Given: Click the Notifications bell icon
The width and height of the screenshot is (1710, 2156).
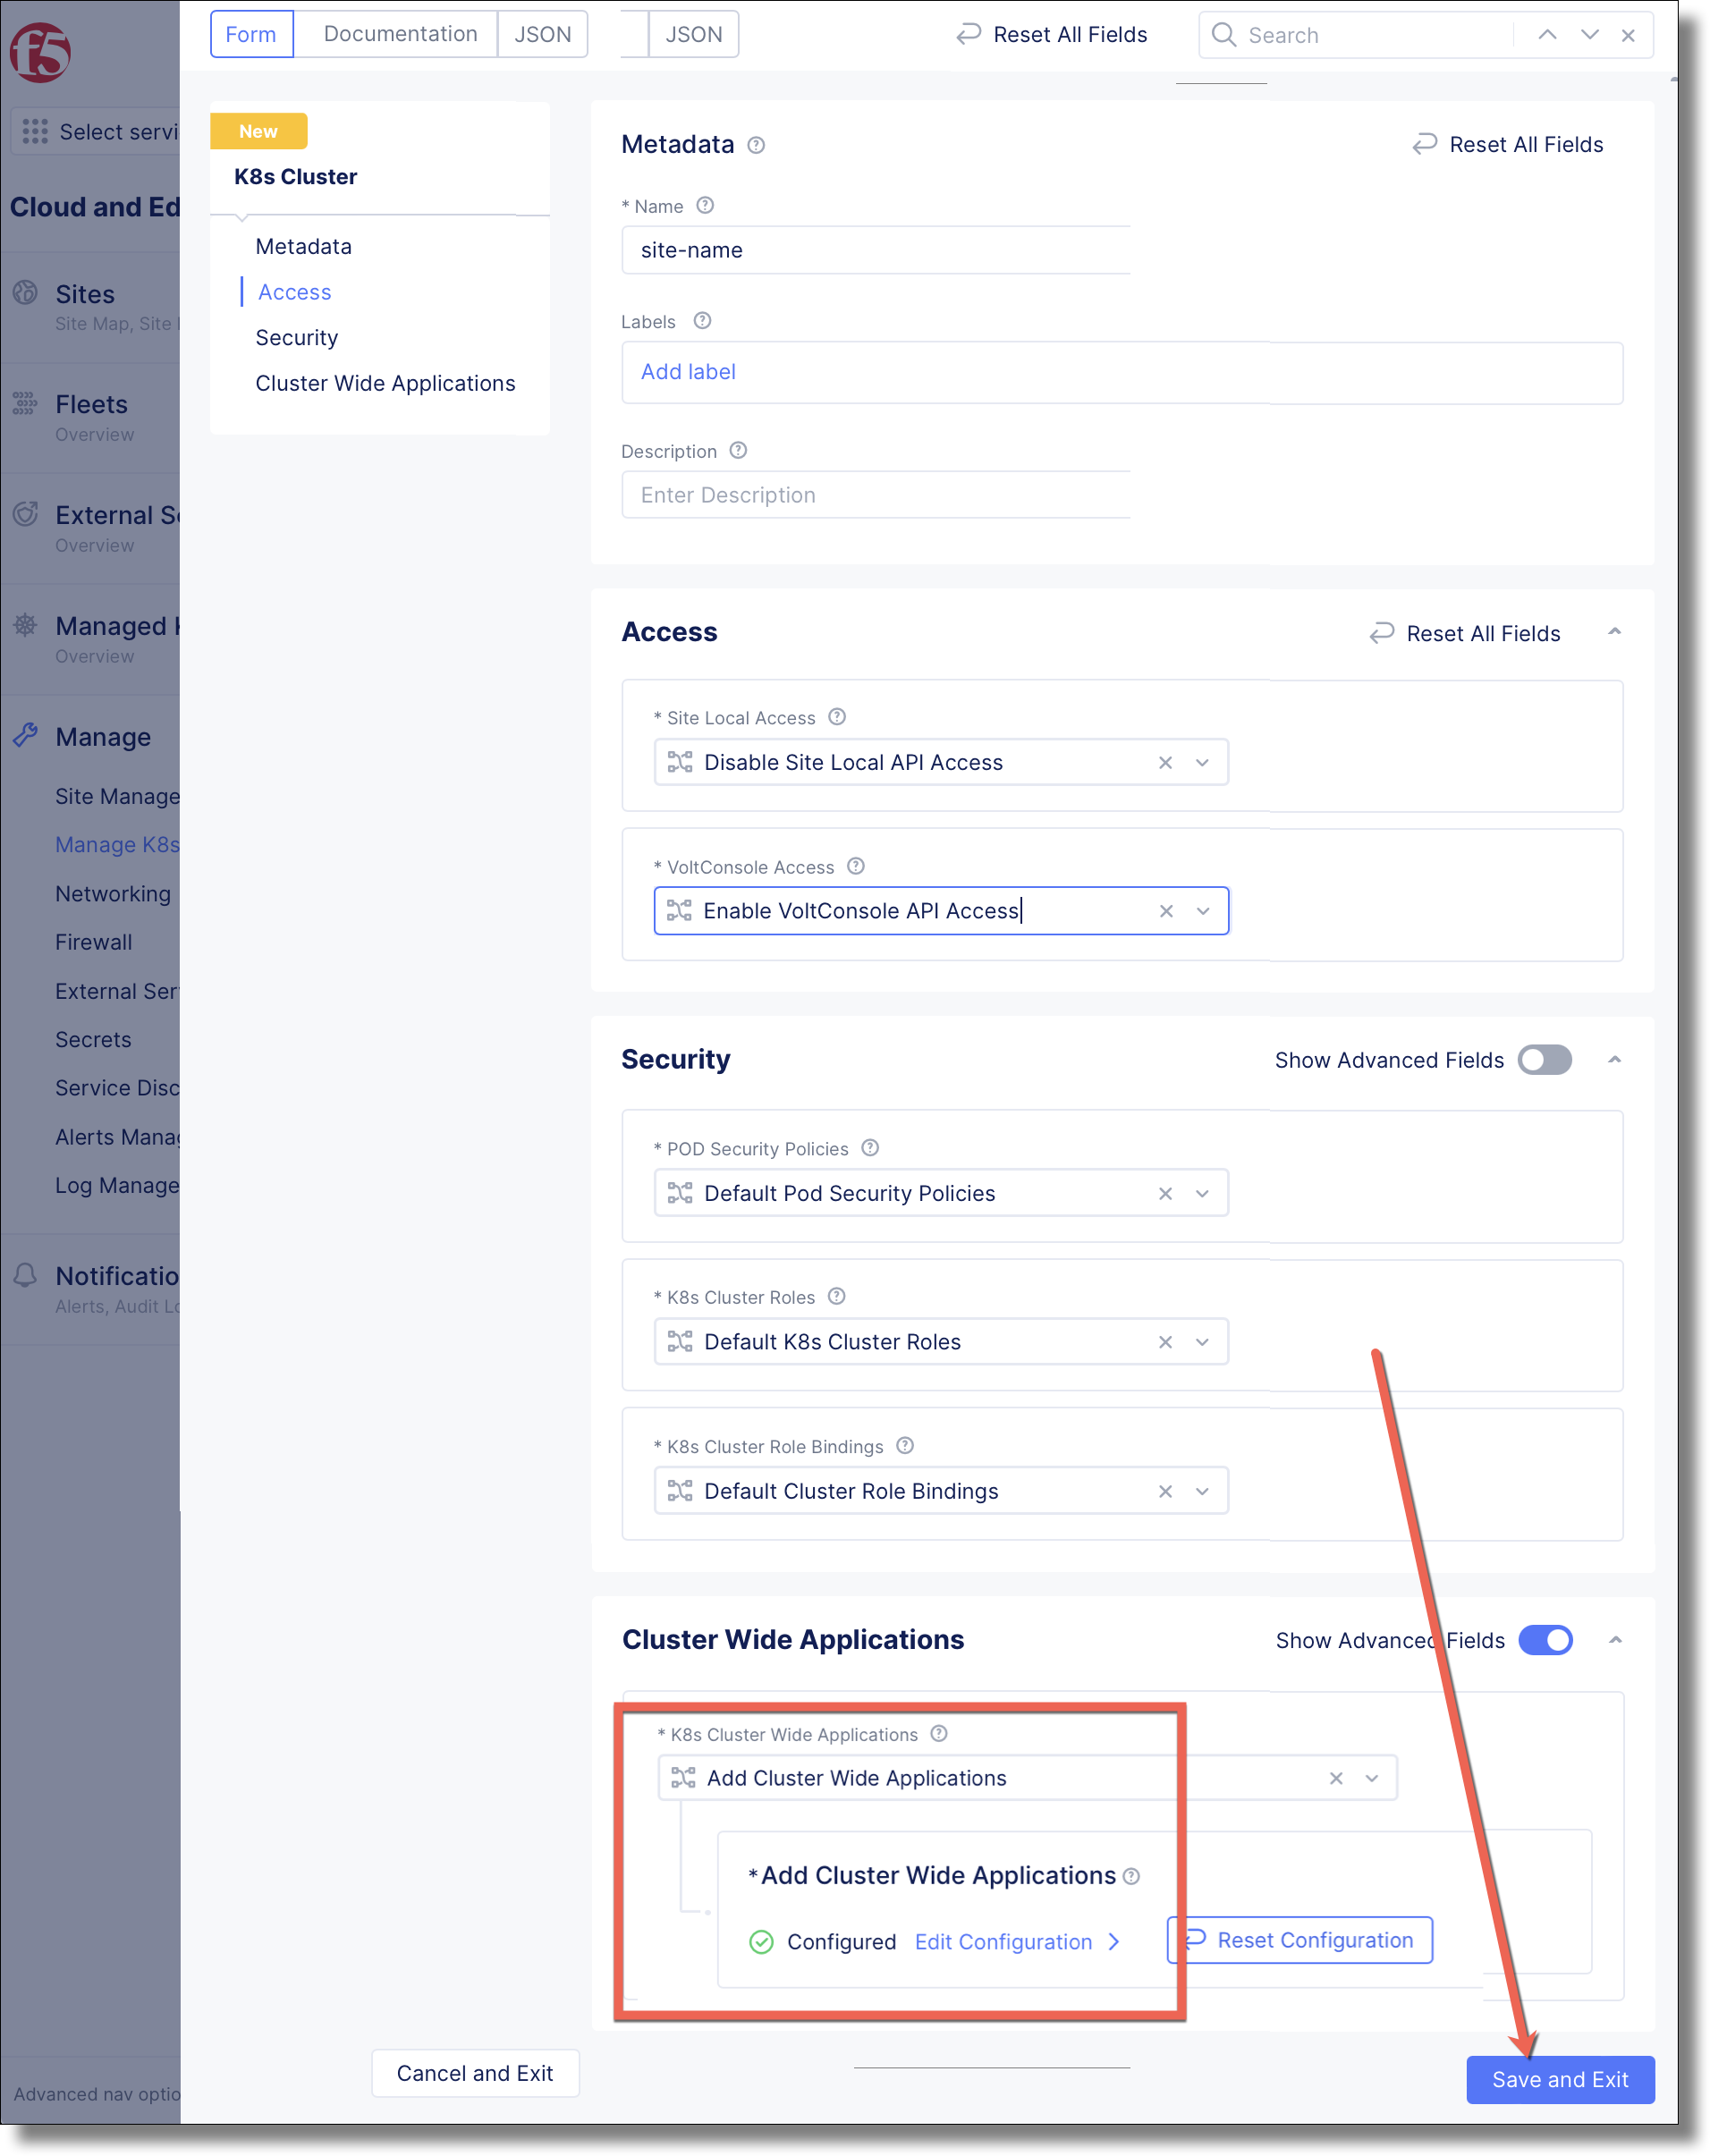Looking at the screenshot, I should tap(25, 1275).
